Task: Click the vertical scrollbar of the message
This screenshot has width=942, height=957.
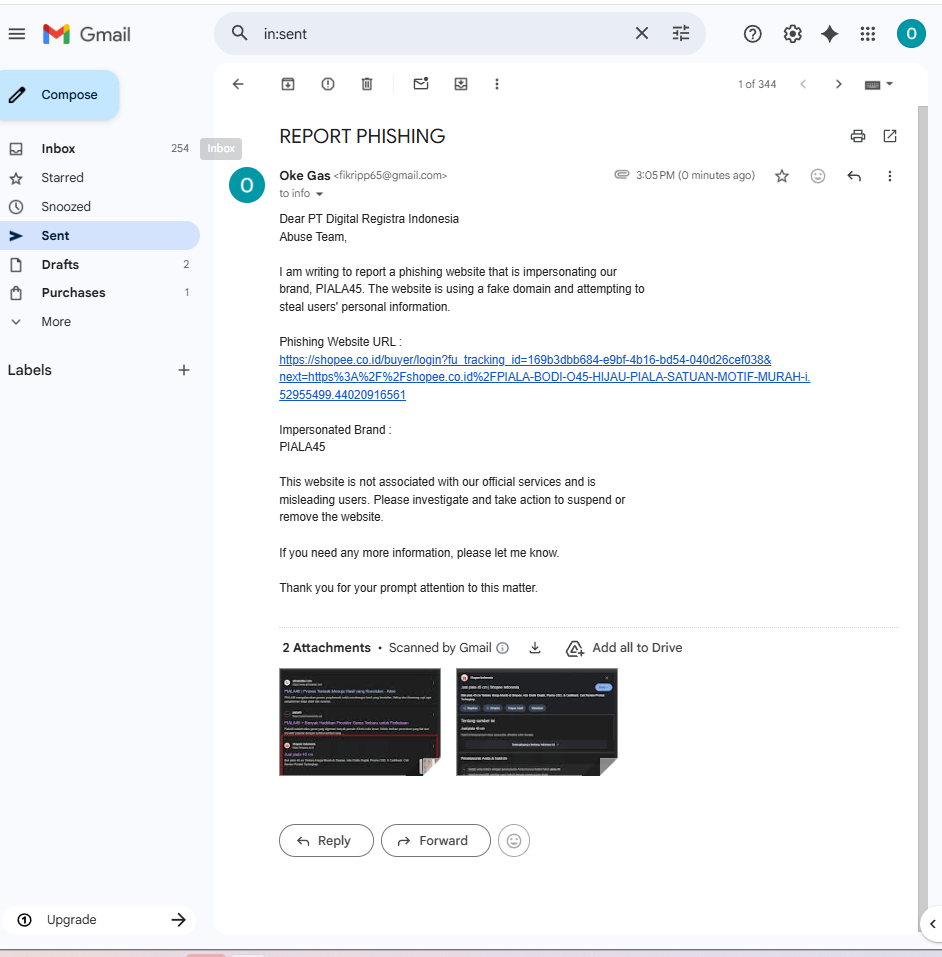Action: coord(922,519)
